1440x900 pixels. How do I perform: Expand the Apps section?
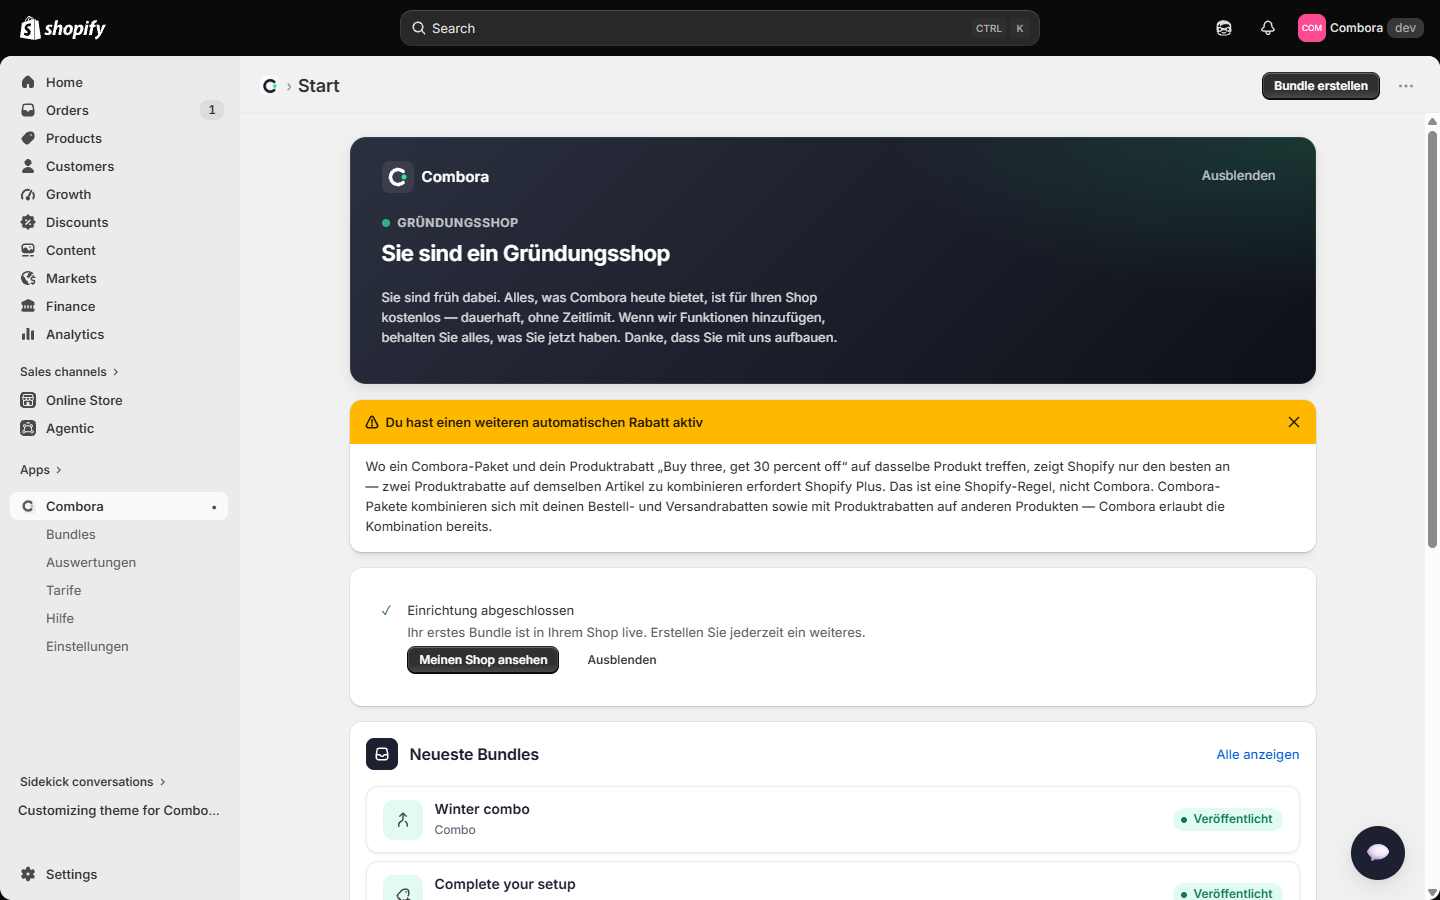click(x=41, y=470)
